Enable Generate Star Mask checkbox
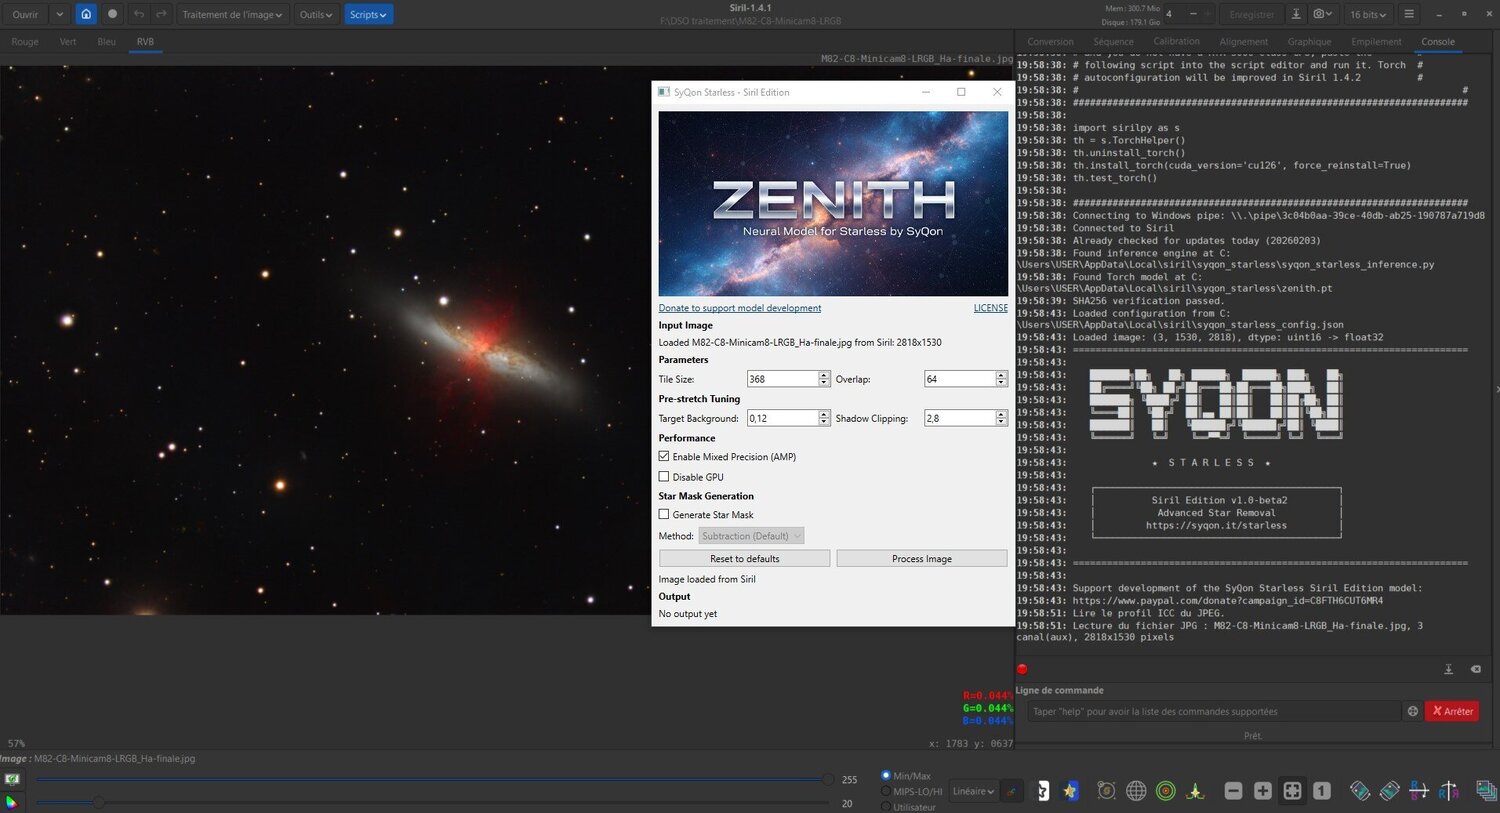The image size is (1500, 813). (664, 514)
